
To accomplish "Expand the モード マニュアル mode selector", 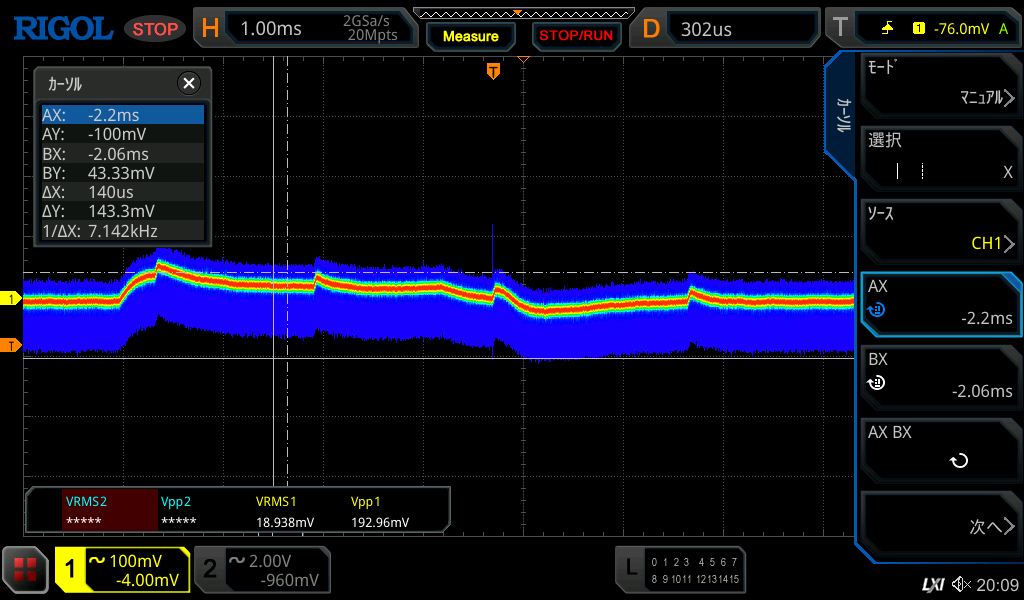I will (940, 84).
